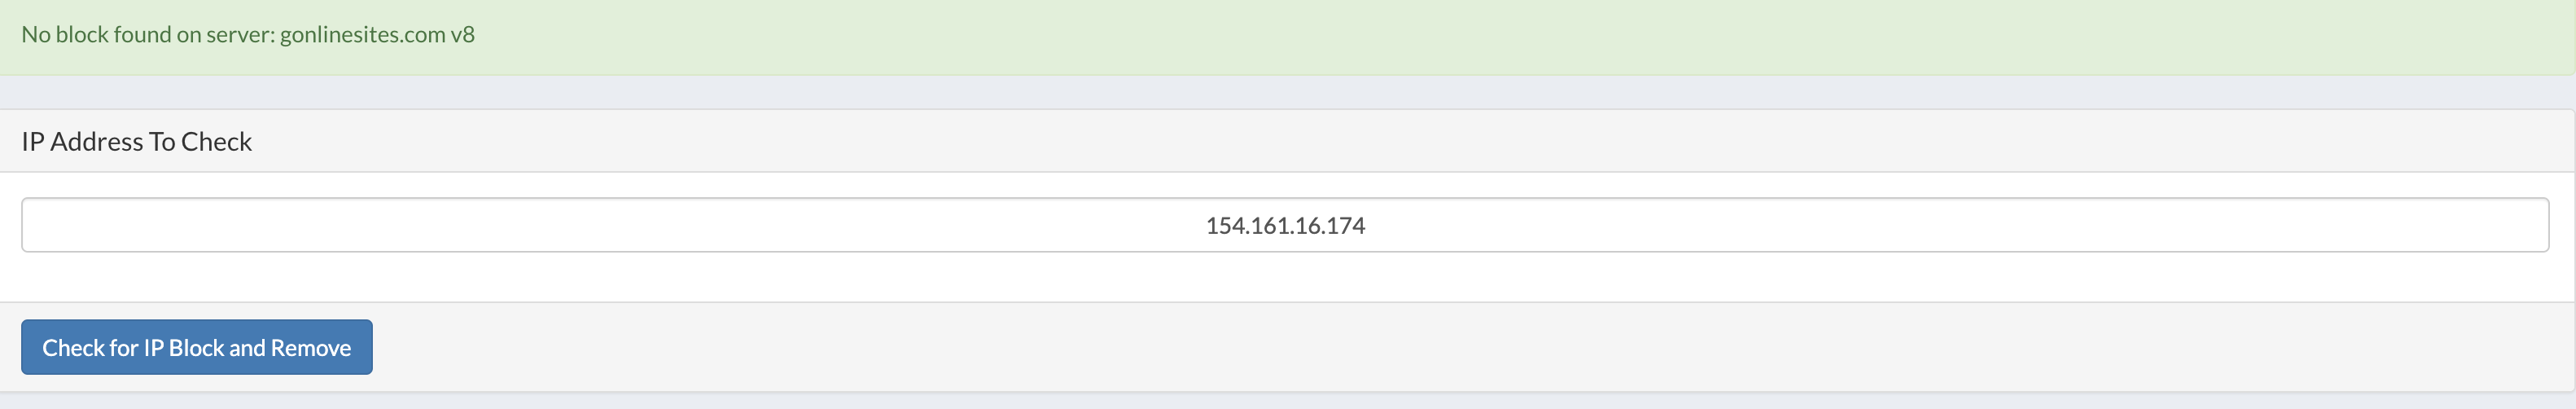Viewport: 2576px width, 409px height.
Task: Click the v8 version text in banner
Action: [x=463, y=35]
